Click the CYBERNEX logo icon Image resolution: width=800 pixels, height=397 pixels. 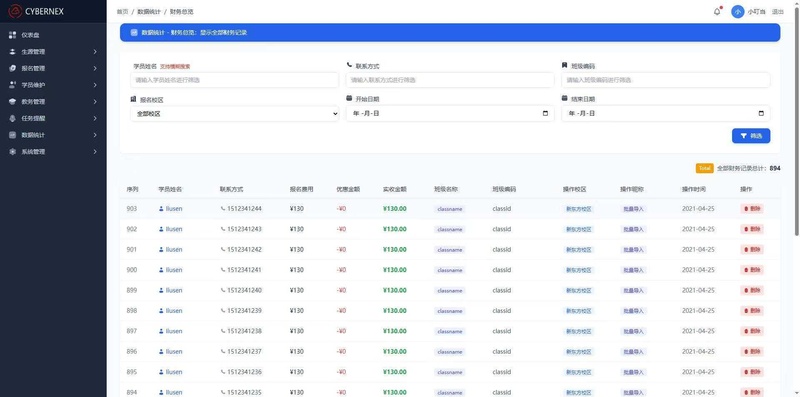(15, 11)
